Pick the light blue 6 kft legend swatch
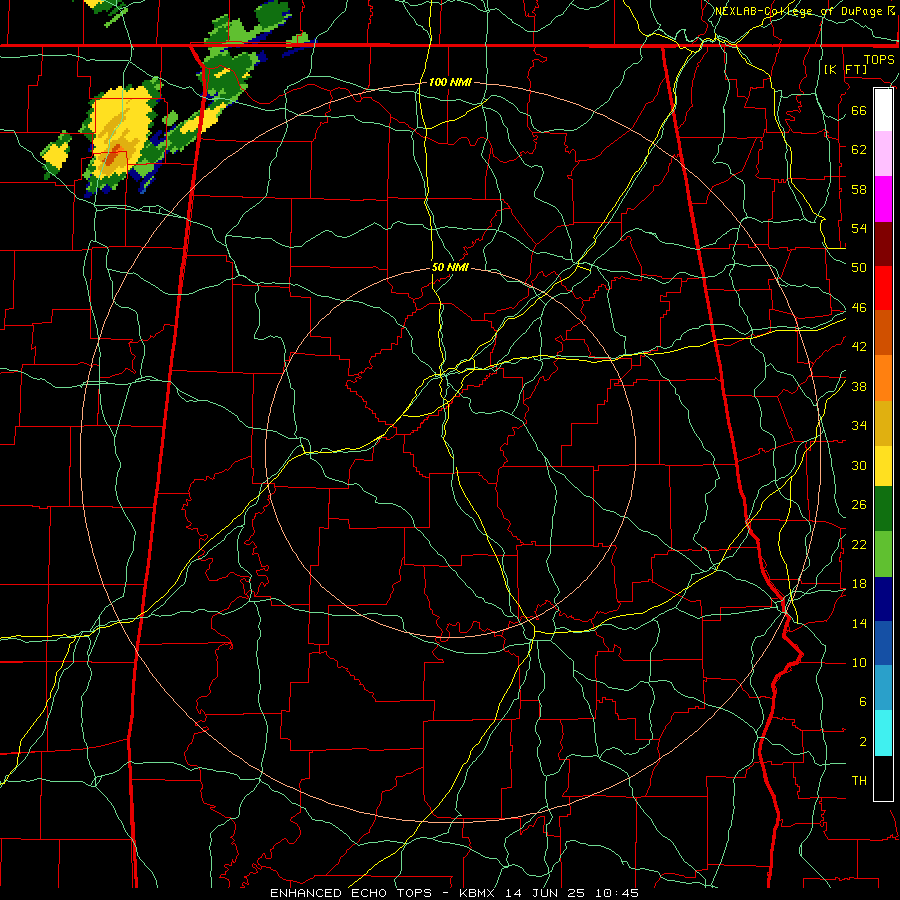Image resolution: width=900 pixels, height=900 pixels. click(x=883, y=688)
